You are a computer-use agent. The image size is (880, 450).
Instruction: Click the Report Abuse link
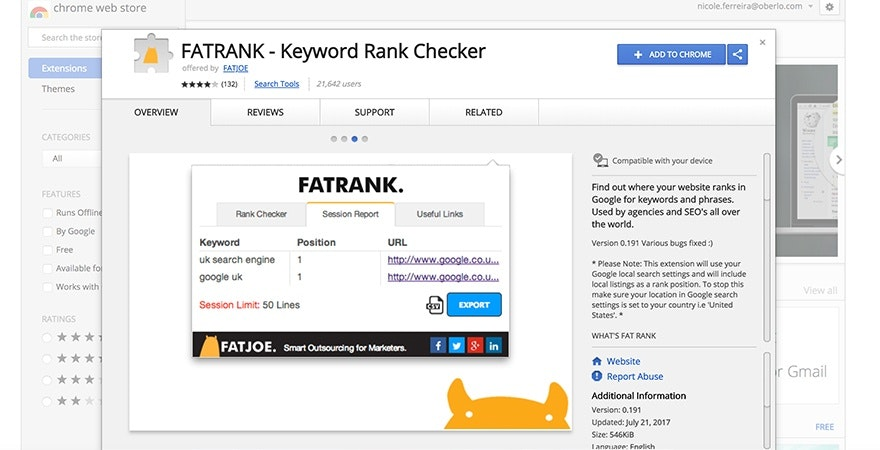point(635,376)
